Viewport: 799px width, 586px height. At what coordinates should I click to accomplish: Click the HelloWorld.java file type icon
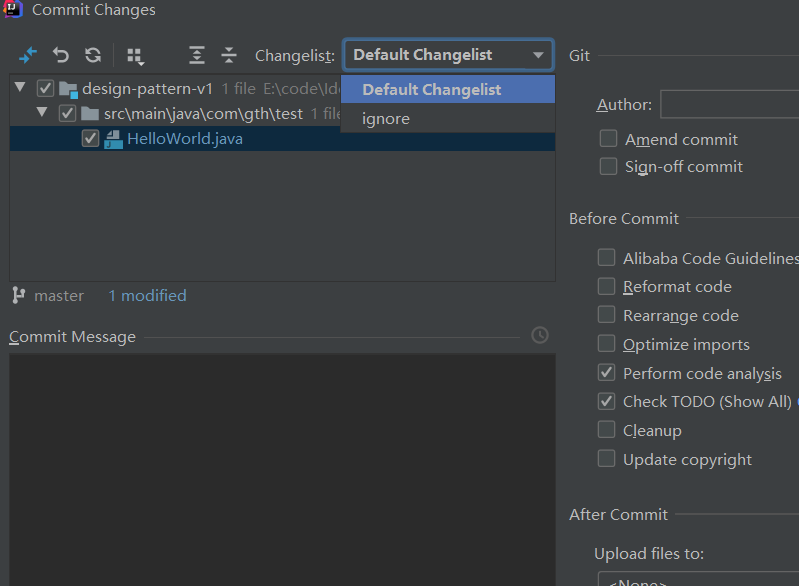113,139
